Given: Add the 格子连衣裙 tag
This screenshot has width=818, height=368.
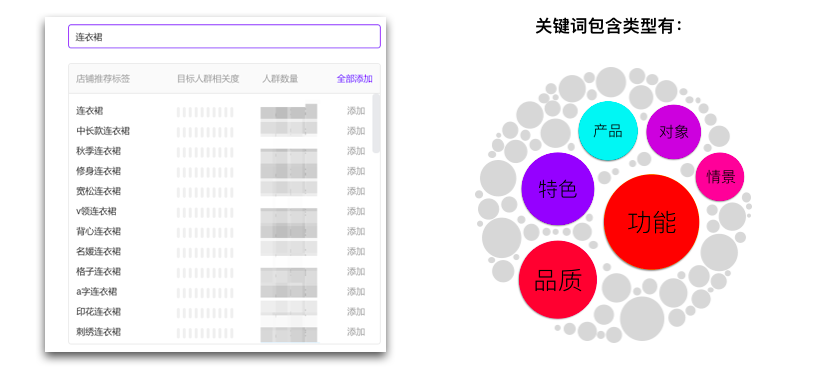Looking at the screenshot, I should click(356, 271).
